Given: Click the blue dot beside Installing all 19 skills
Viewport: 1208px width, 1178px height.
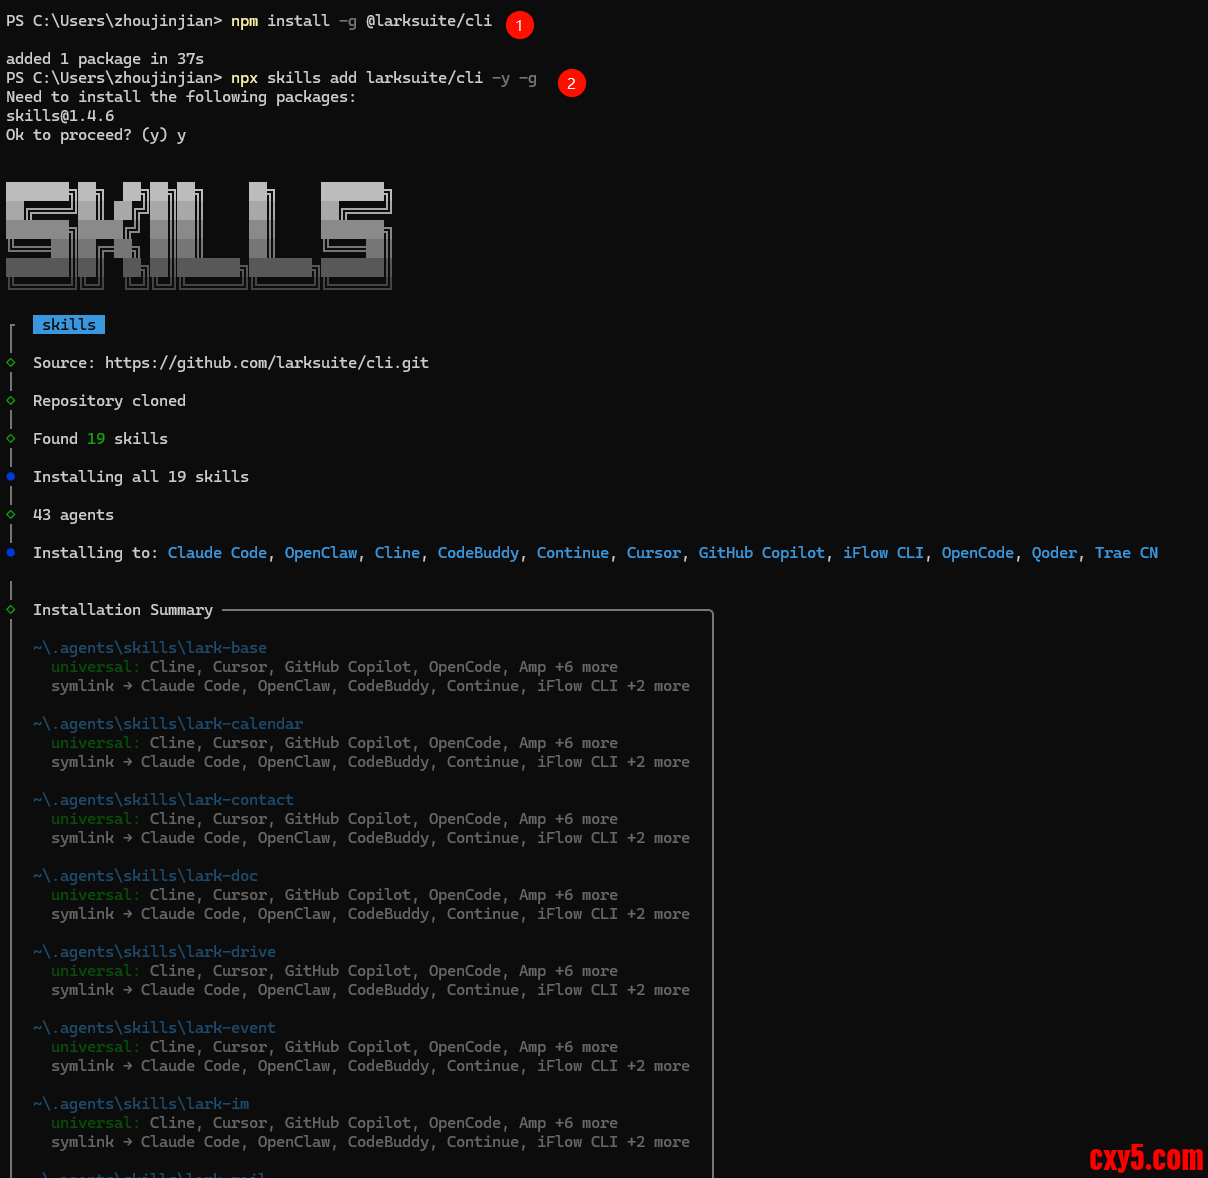Looking at the screenshot, I should (11, 476).
